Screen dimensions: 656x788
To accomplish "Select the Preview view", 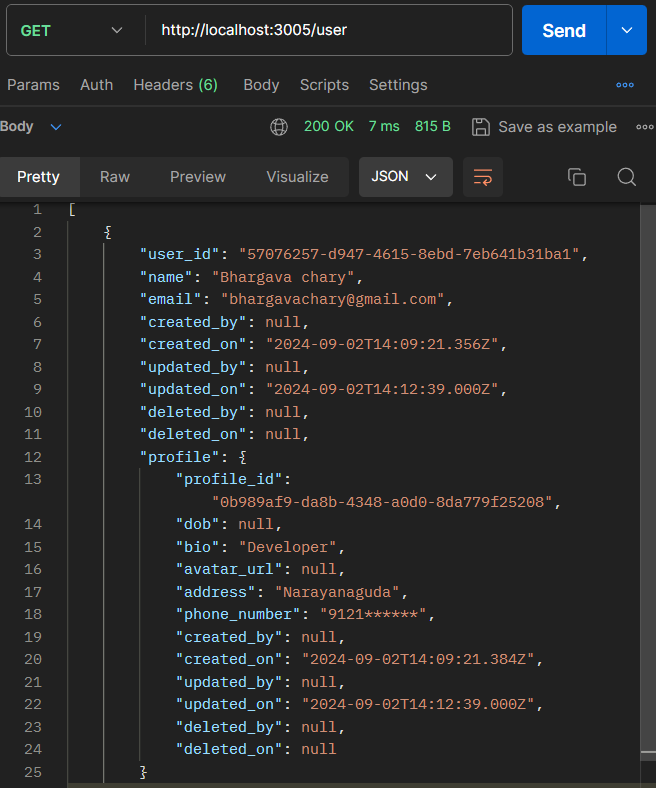I will click(198, 177).
